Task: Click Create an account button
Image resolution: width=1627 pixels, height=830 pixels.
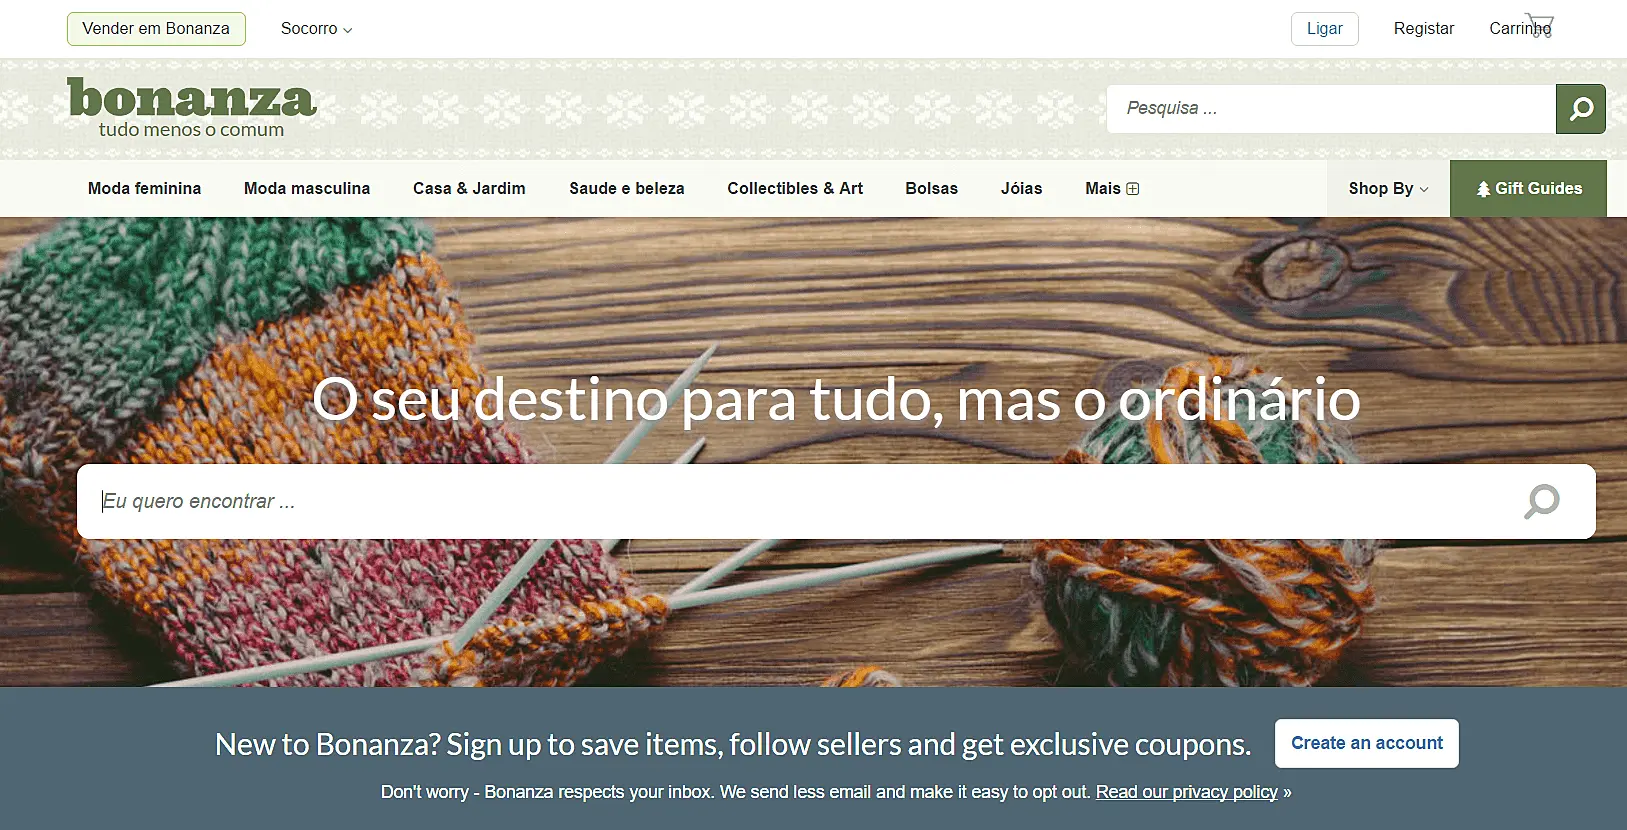Action: (x=1366, y=743)
